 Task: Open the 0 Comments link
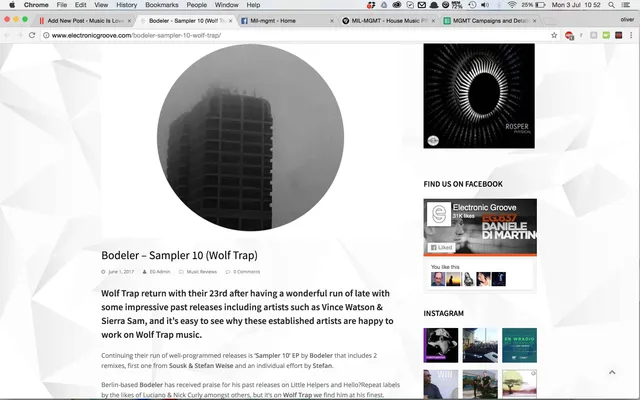[x=247, y=272]
